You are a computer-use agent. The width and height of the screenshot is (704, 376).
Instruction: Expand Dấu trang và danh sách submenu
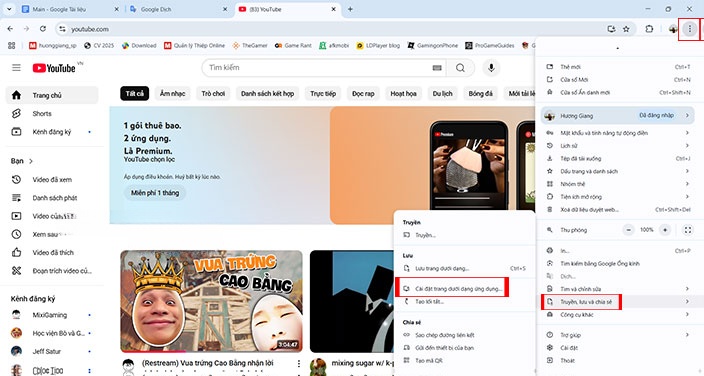point(687,171)
